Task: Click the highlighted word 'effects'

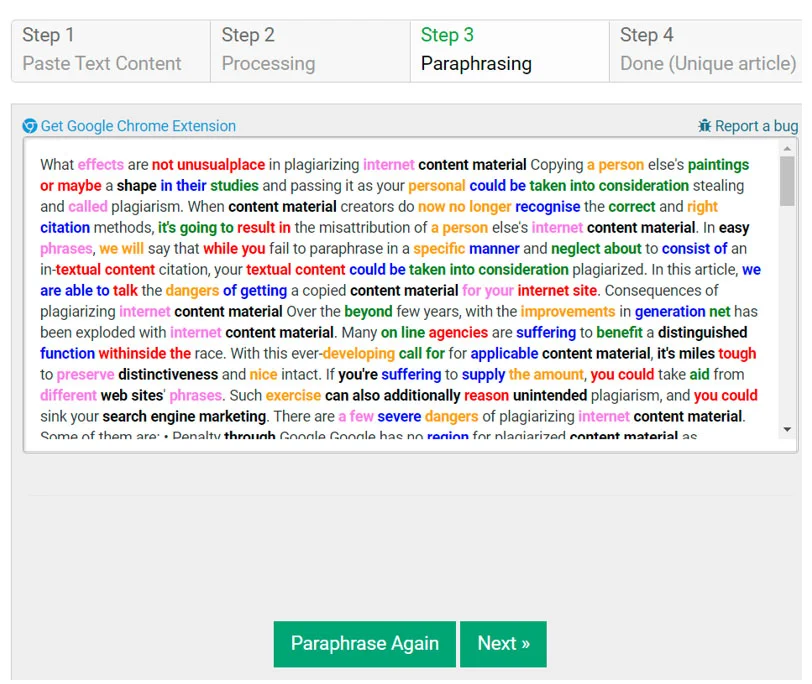Action: pos(100,163)
